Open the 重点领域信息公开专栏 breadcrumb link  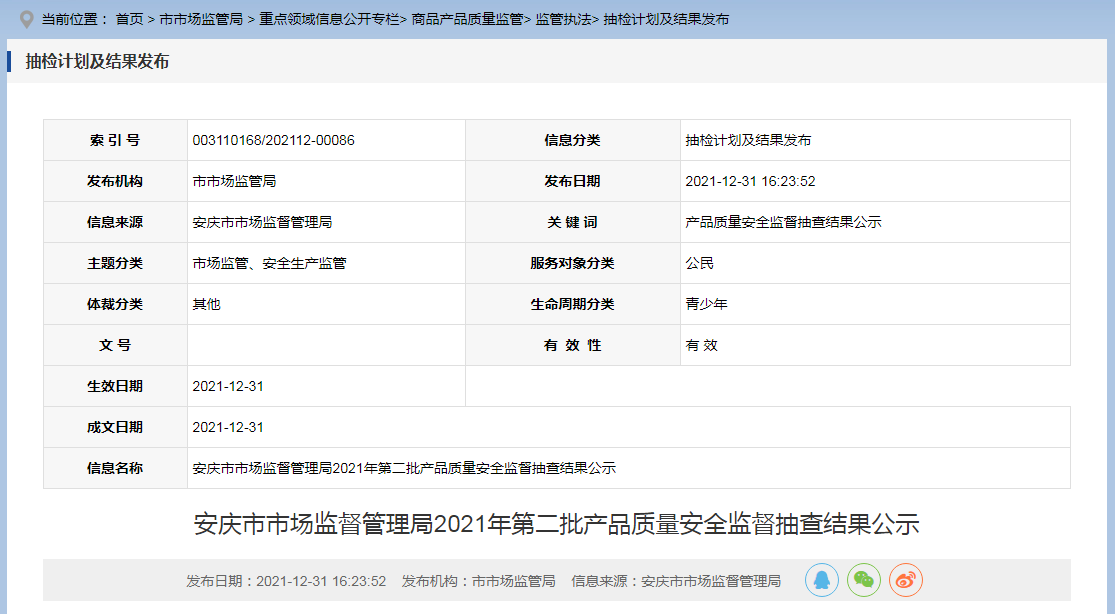[x=329, y=19]
